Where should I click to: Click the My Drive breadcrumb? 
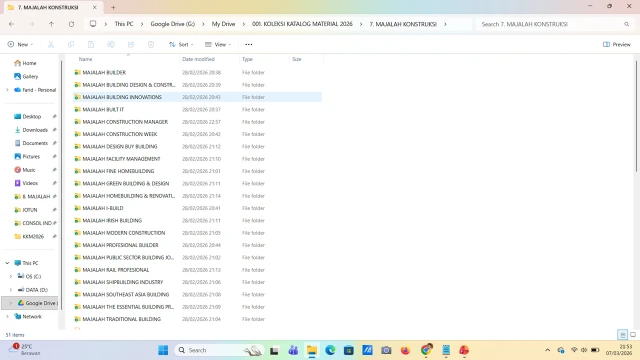pyautogui.click(x=223, y=24)
